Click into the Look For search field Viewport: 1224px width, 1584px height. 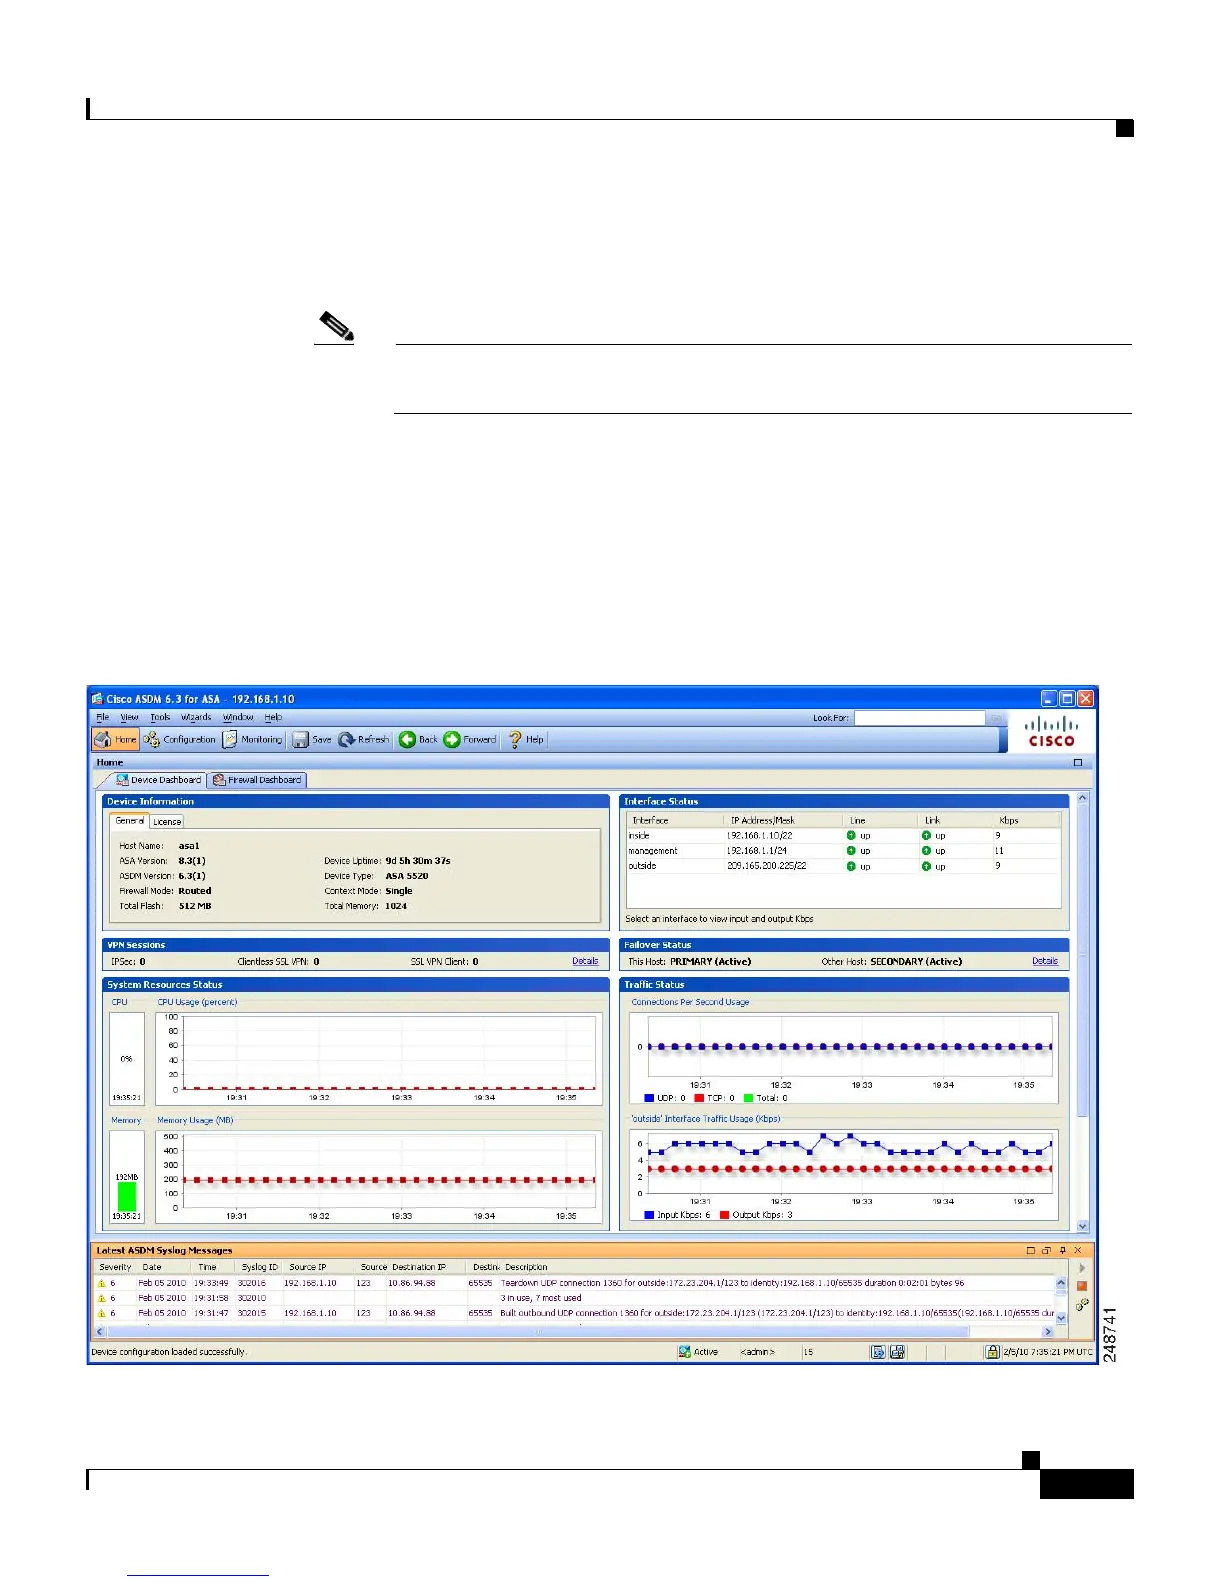pos(919,718)
